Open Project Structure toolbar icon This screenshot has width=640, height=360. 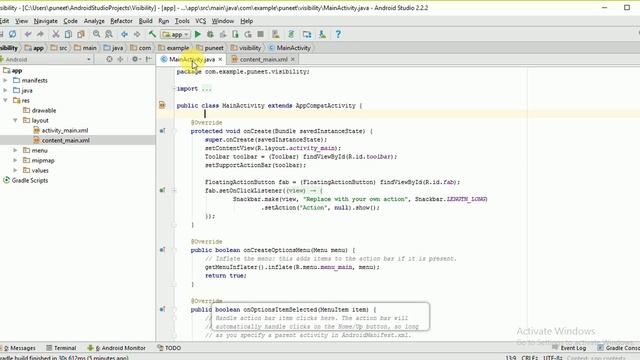pyautogui.click(x=307, y=34)
